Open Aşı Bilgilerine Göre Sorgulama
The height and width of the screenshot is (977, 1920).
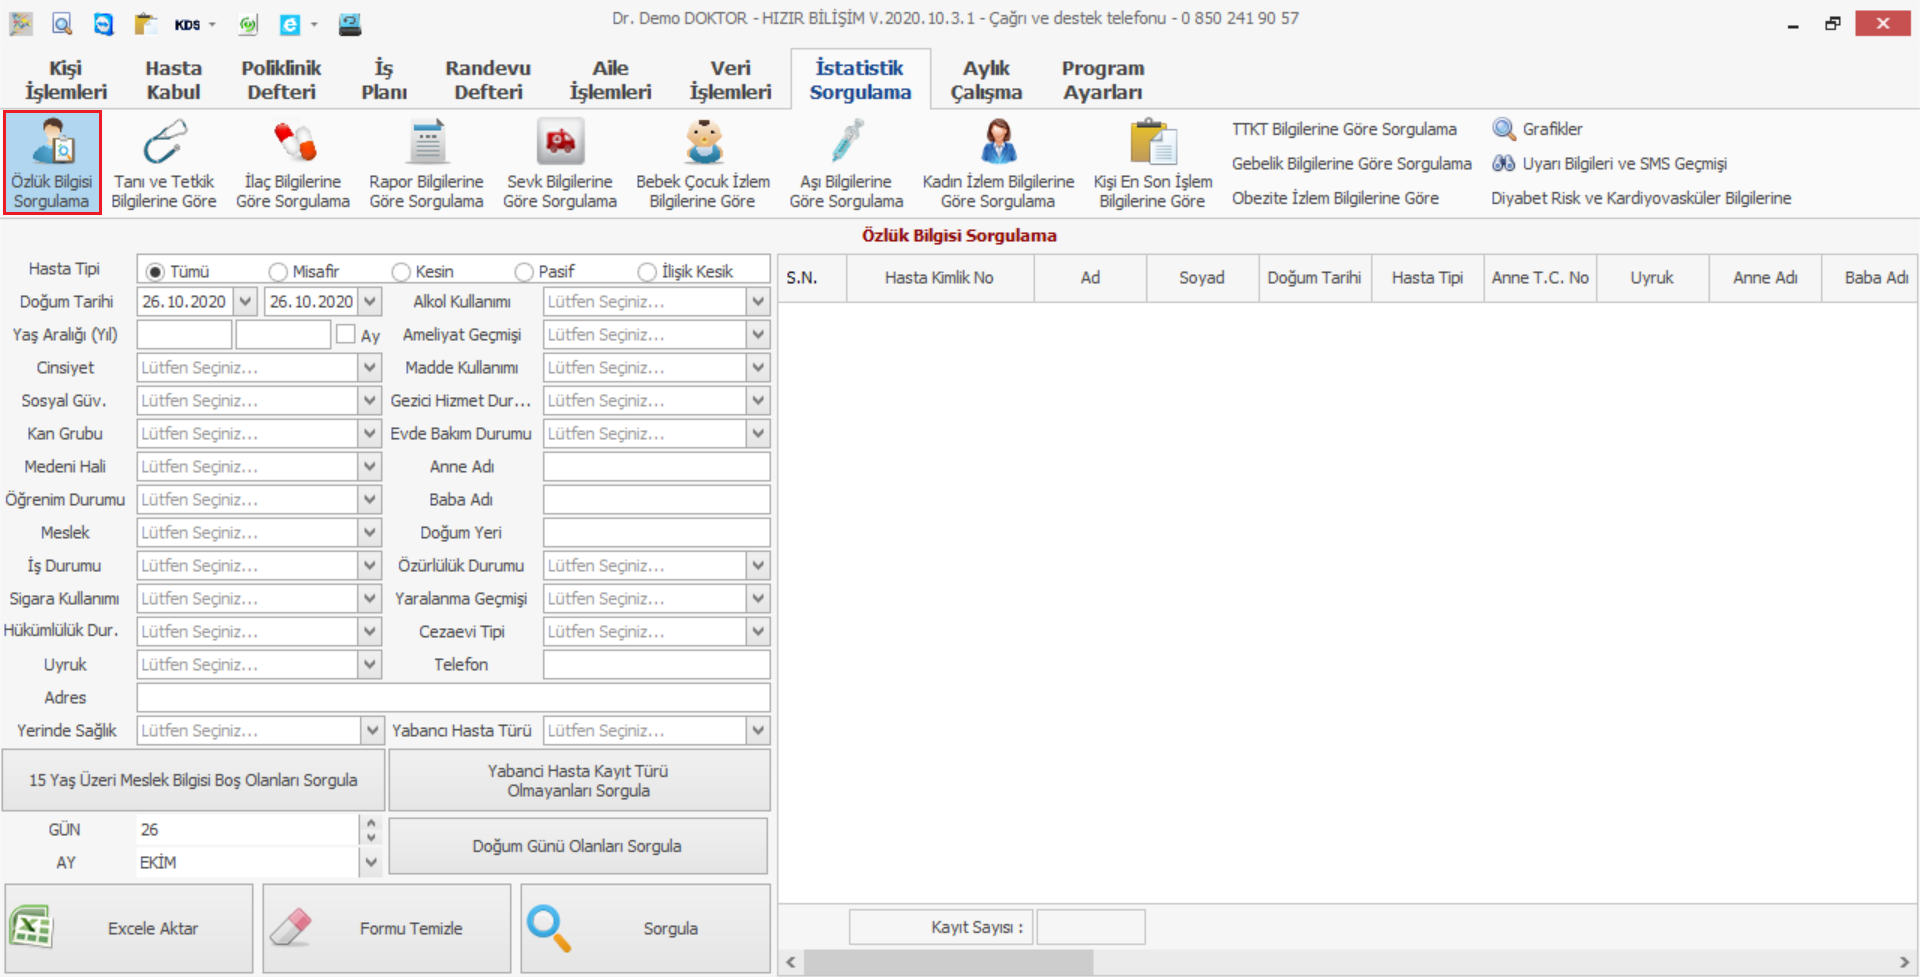pyautogui.click(x=846, y=163)
